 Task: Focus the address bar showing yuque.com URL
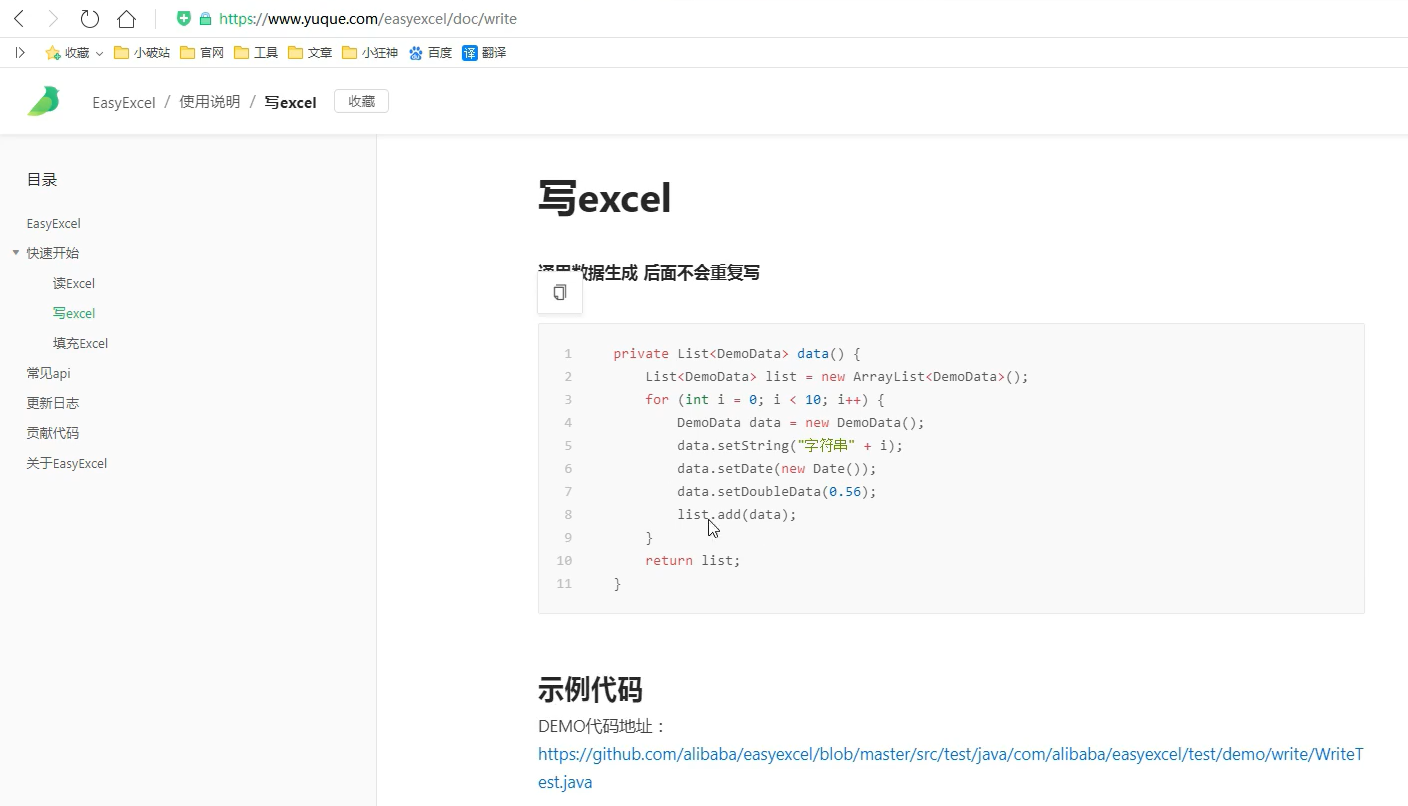pos(368,18)
